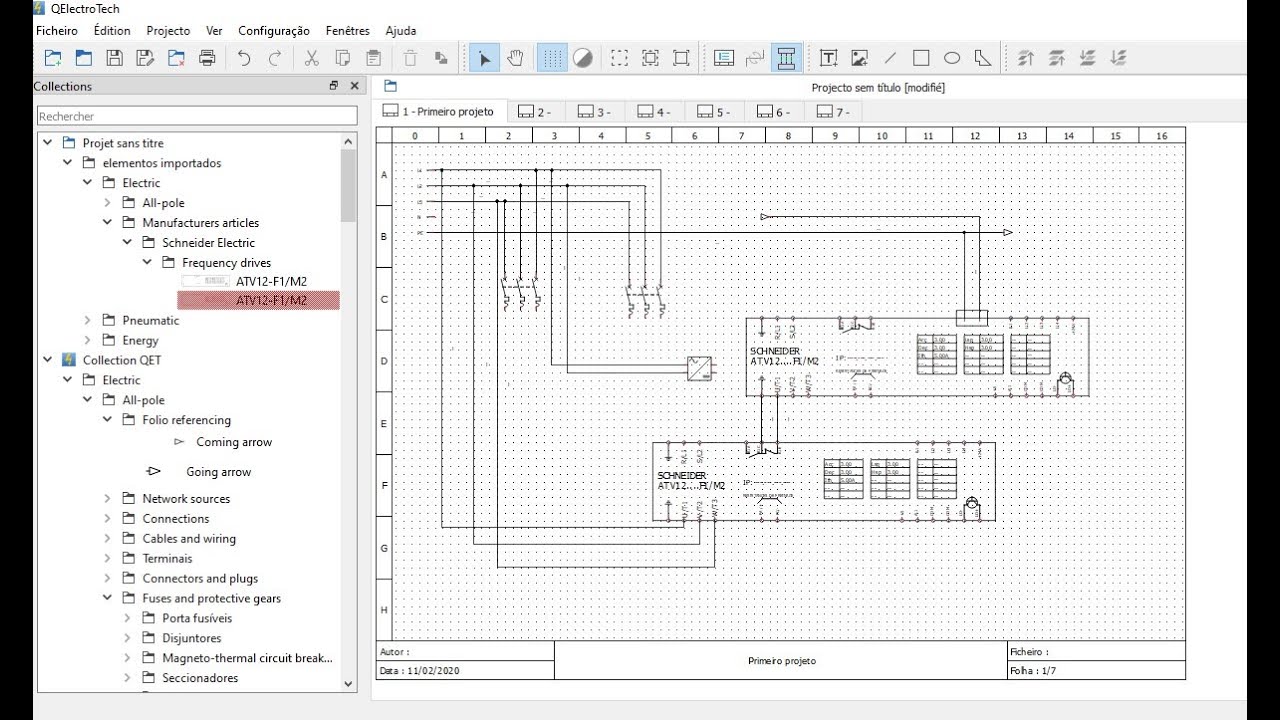The image size is (1280, 720).
Task: Select the add text field tool
Action: (828, 58)
